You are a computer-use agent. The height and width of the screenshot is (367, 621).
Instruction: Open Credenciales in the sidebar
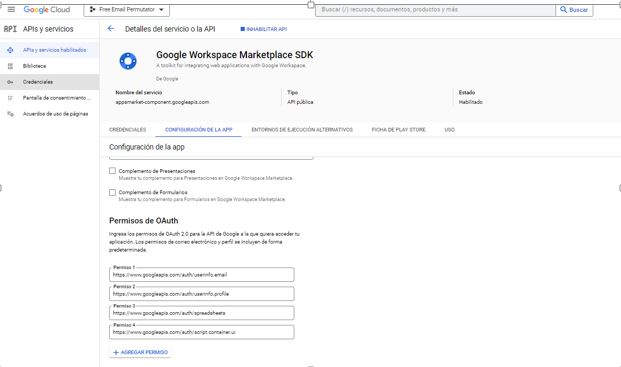tap(50, 82)
